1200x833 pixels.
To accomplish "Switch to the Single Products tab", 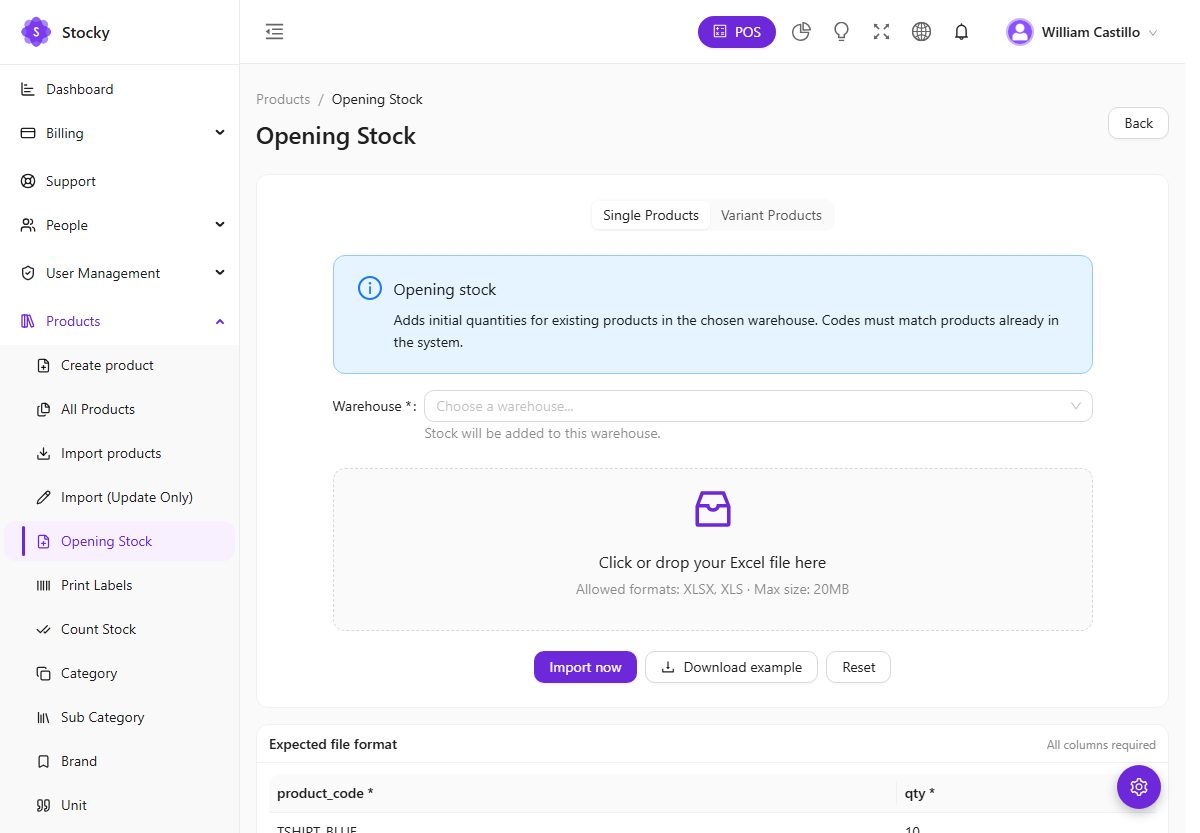I will coord(651,215).
